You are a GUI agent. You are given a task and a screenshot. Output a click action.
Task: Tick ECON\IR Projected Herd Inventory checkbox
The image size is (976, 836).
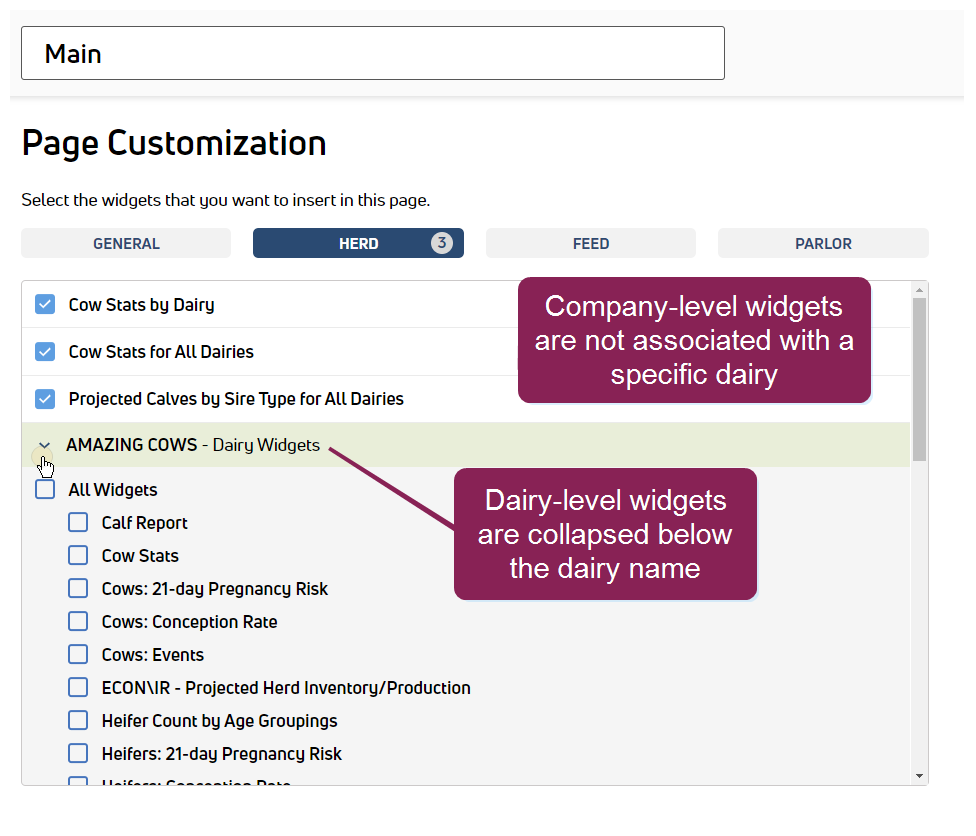click(78, 688)
